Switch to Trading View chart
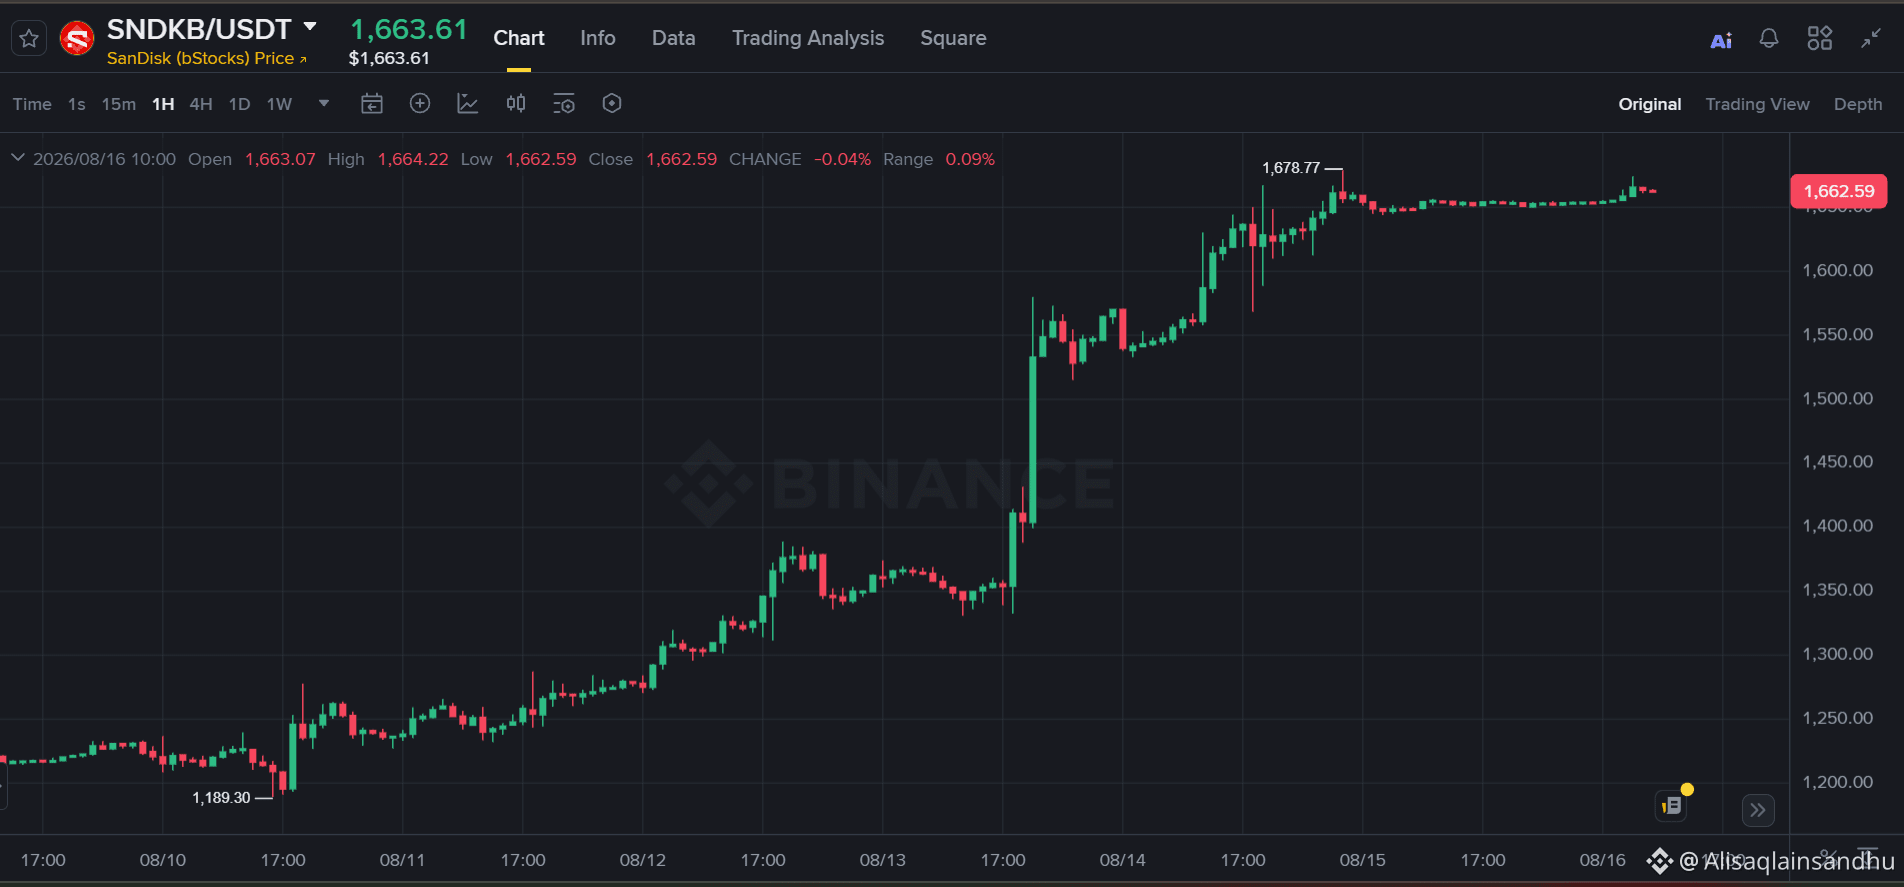 point(1757,104)
